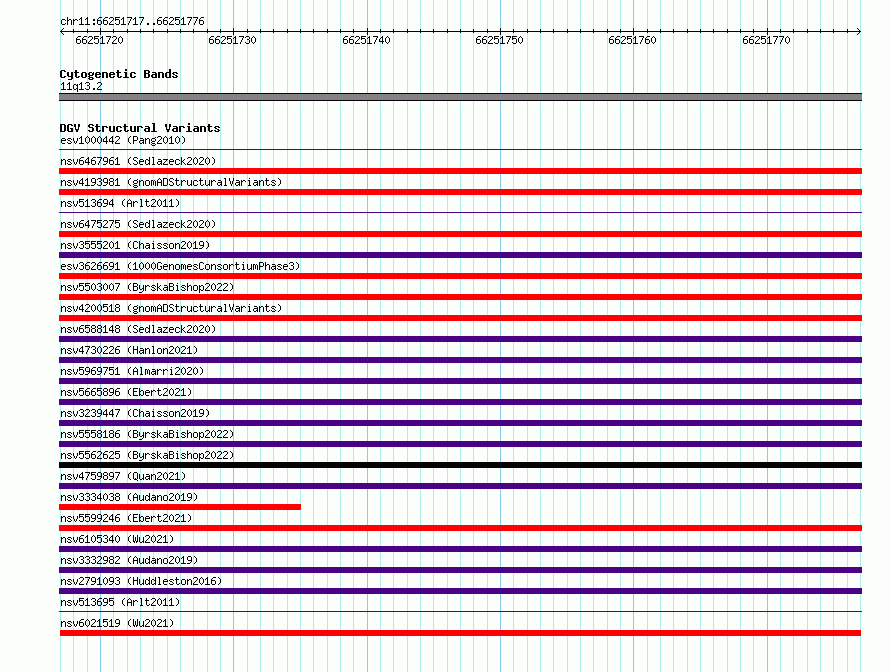Select the nsv513694 (Arlt2011) label

click(x=120, y=203)
